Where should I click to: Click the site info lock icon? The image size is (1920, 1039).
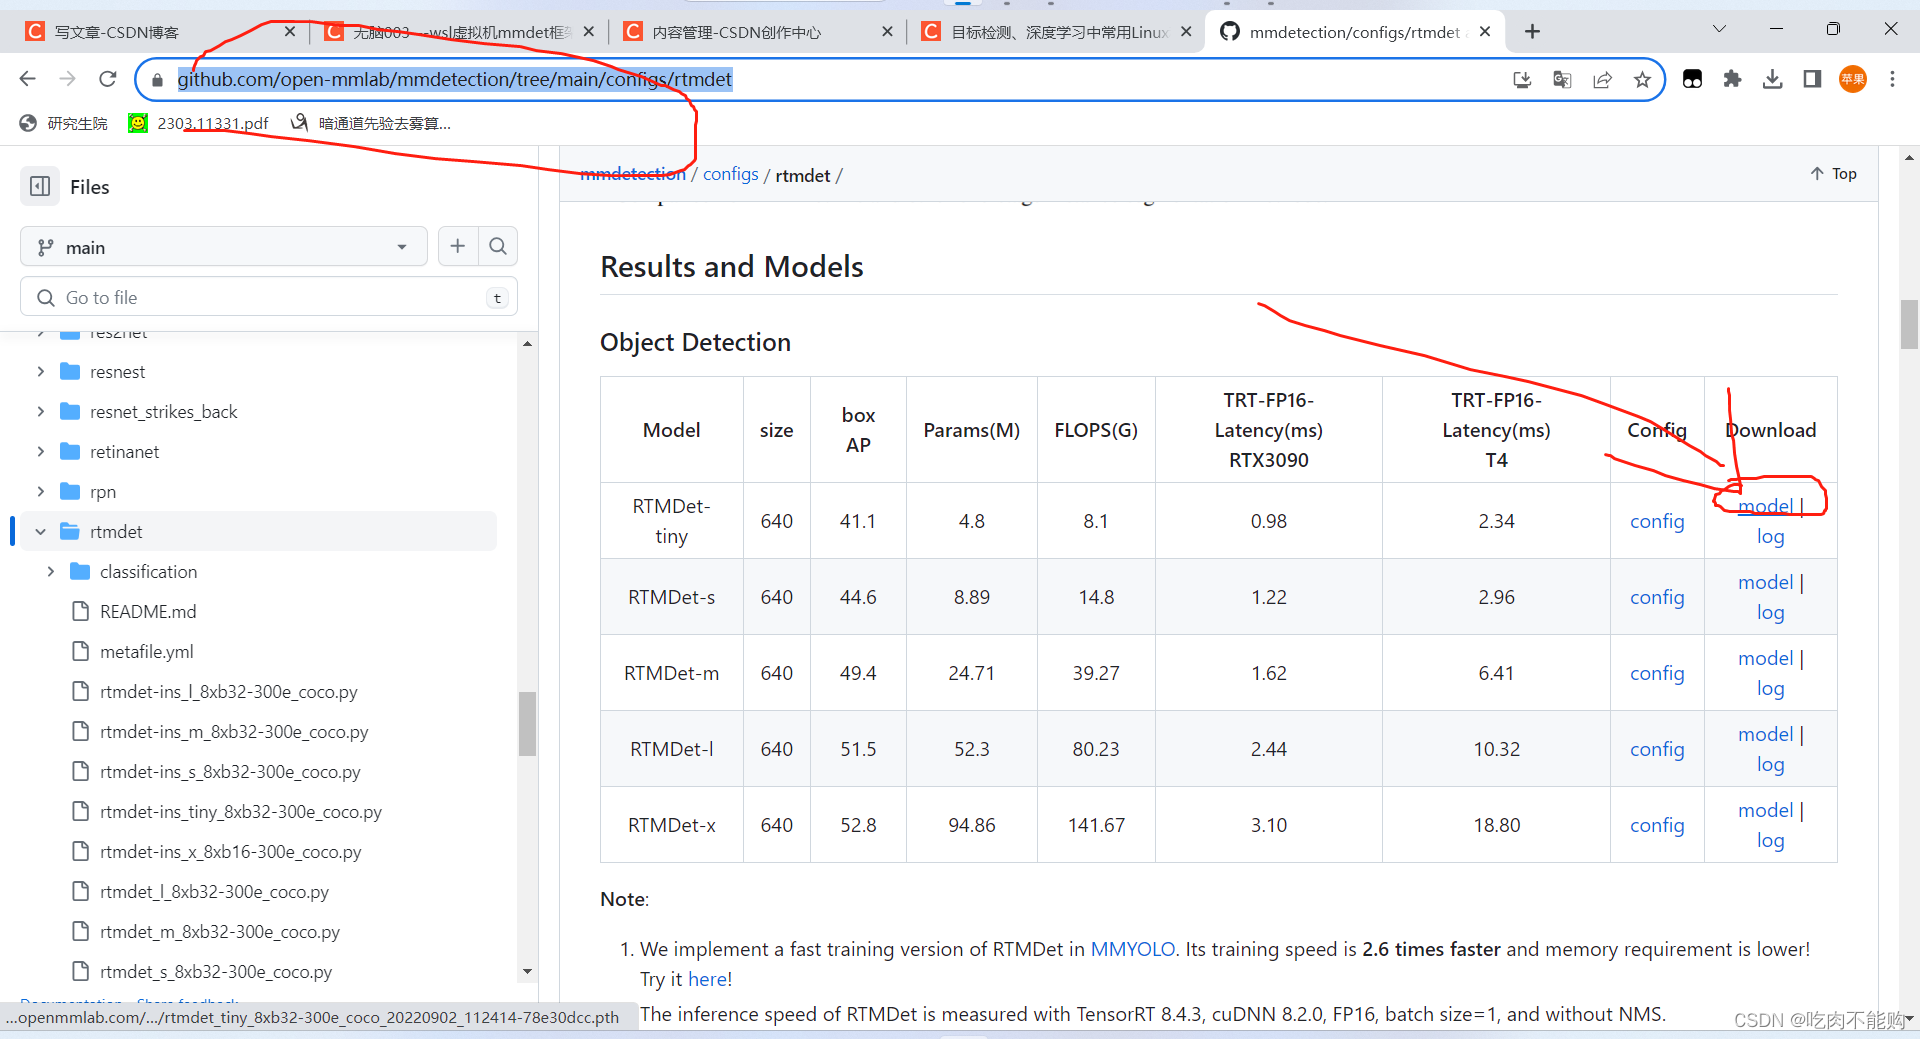157,80
